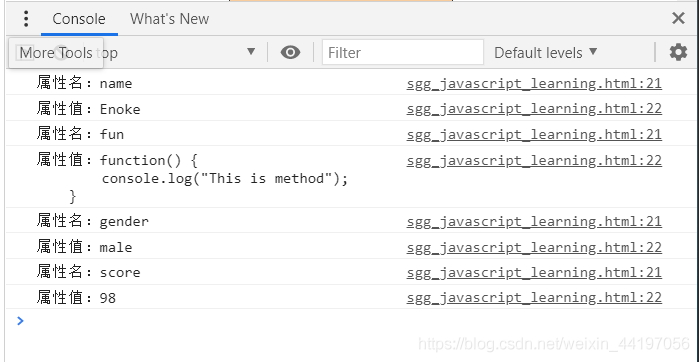Open source link for the 98 row
This screenshot has width=699, height=362.
tap(534, 298)
